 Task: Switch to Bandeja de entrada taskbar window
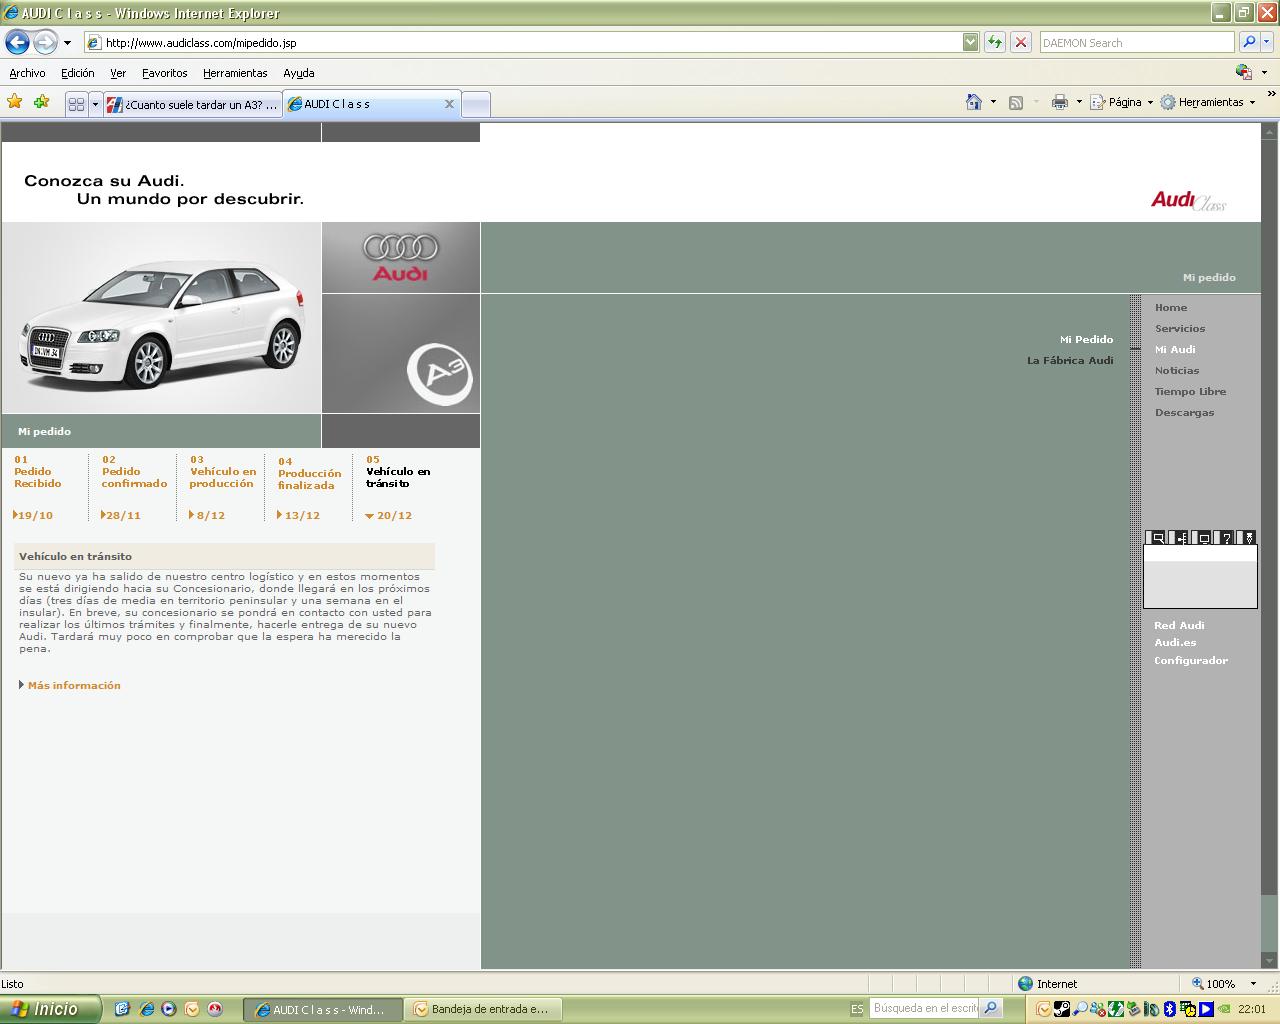click(484, 1009)
